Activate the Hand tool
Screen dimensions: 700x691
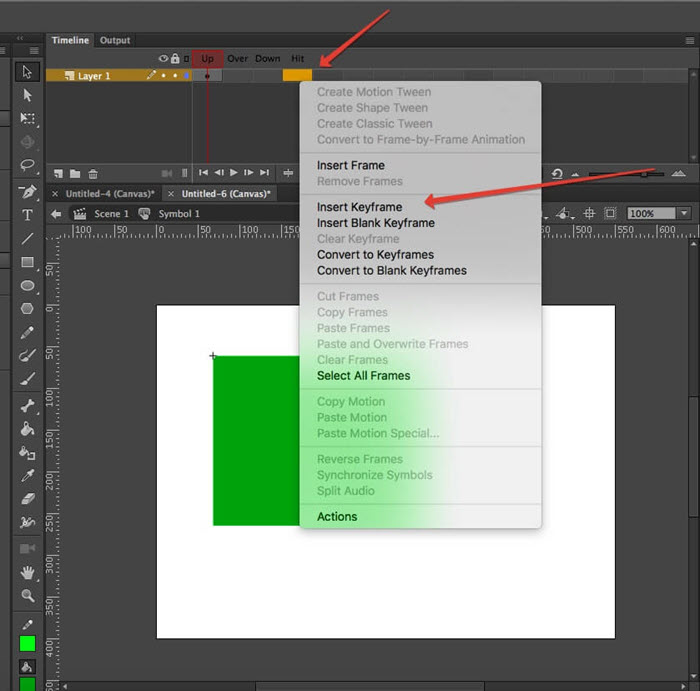coord(27,573)
